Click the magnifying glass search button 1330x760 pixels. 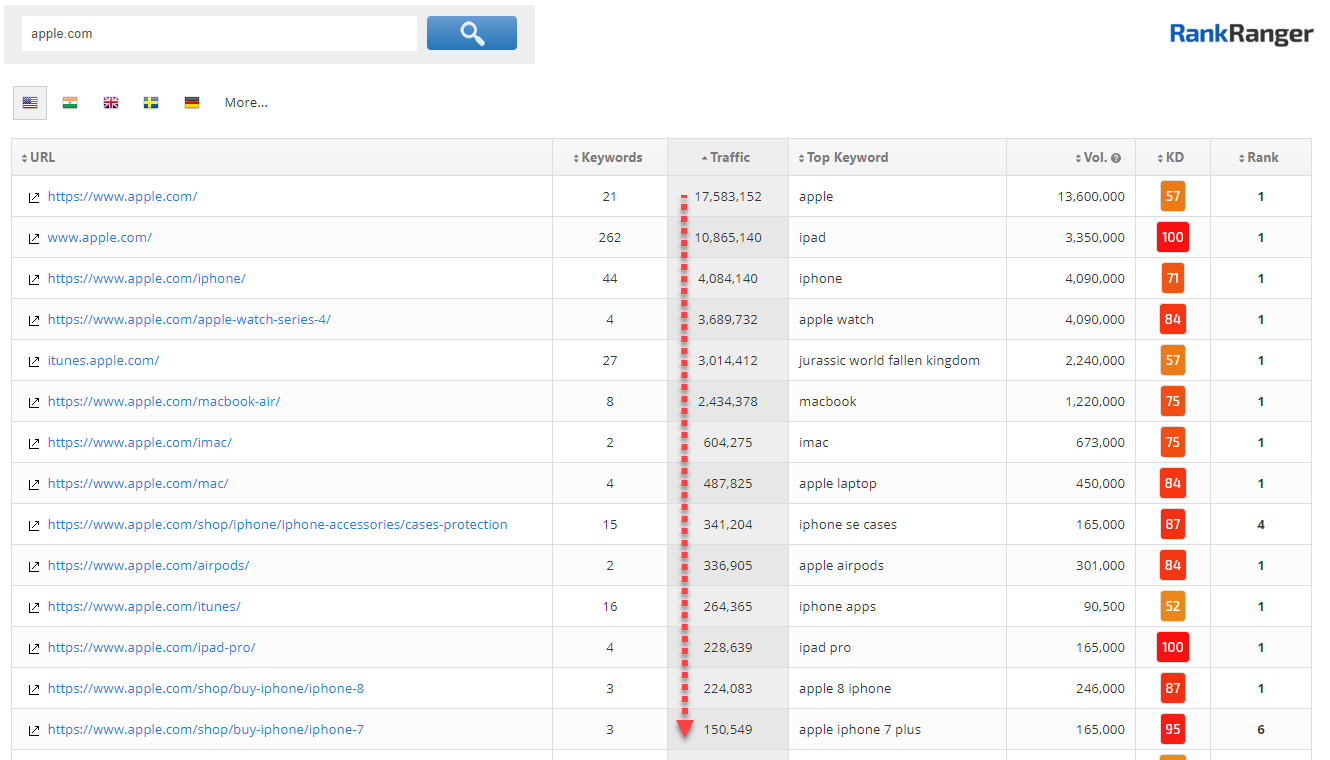(471, 33)
